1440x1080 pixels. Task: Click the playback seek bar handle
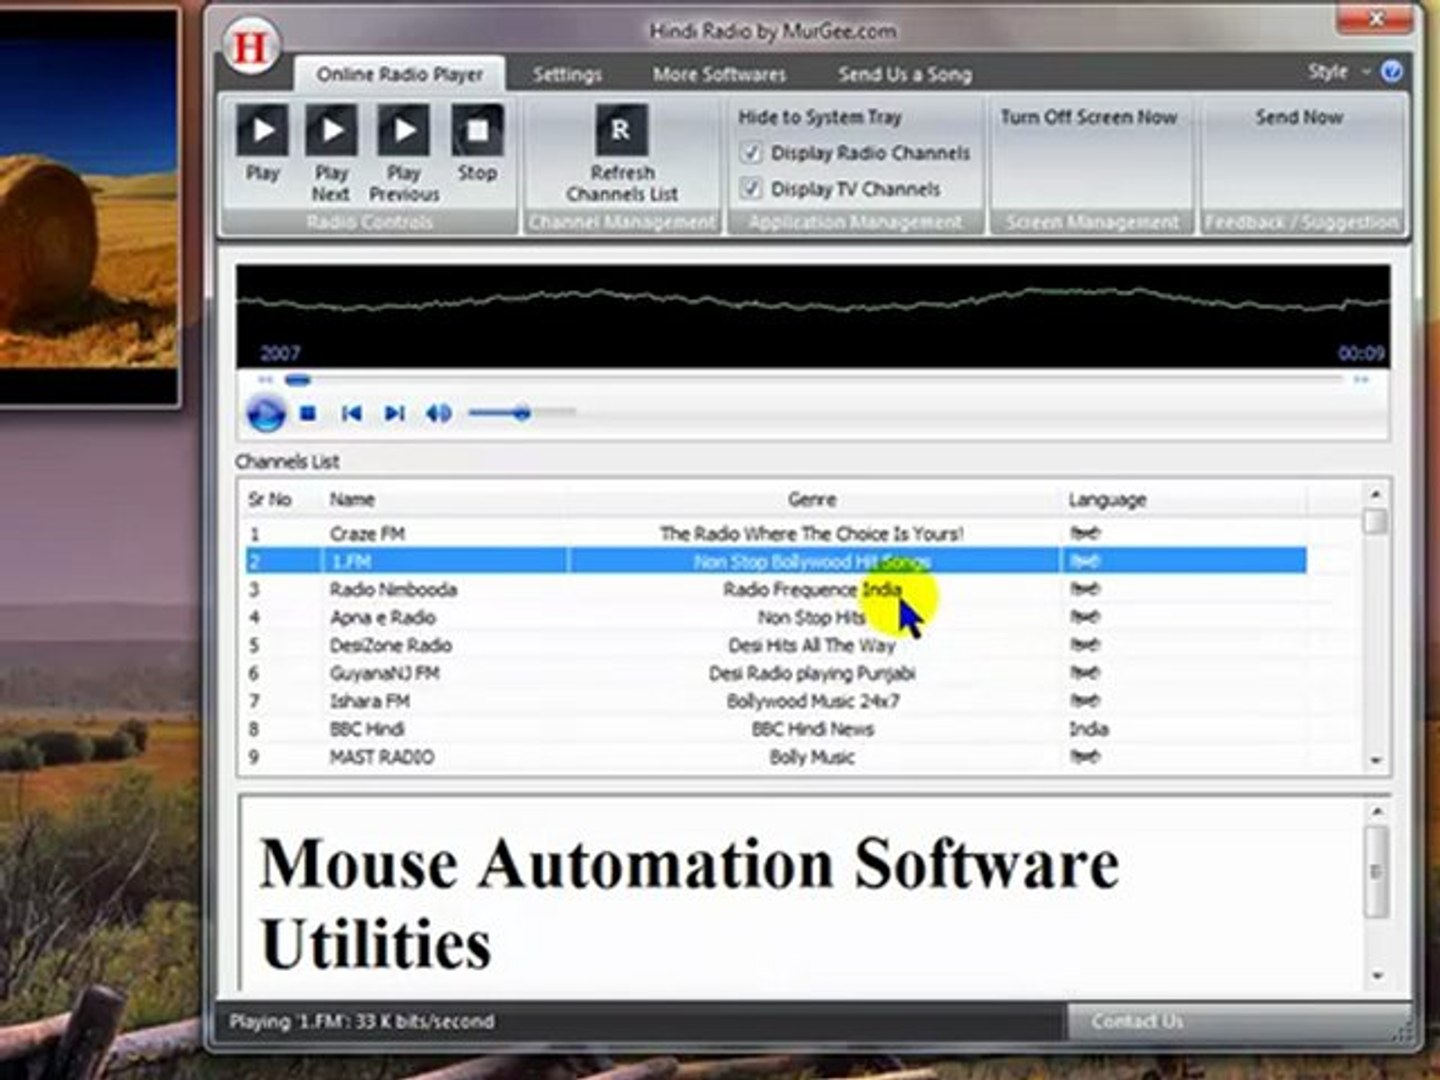tap(298, 380)
